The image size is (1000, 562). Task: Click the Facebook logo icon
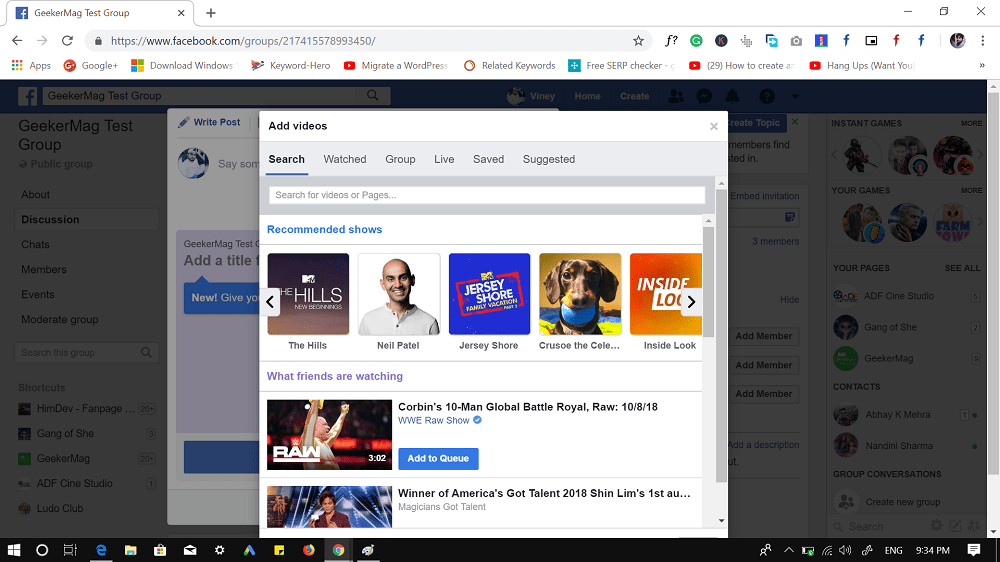point(27,96)
